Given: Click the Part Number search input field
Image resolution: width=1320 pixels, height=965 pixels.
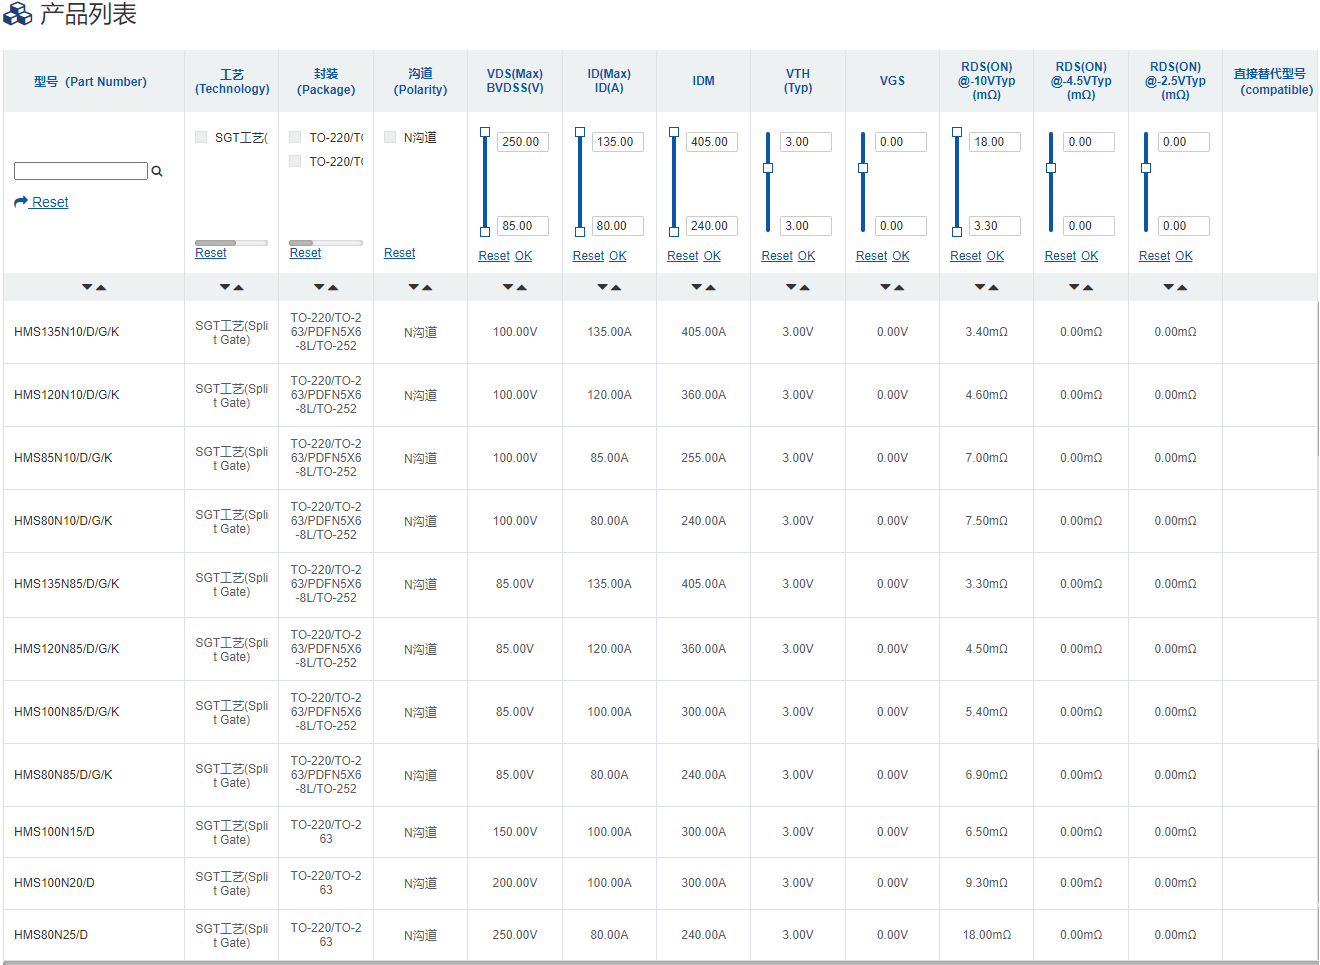Looking at the screenshot, I should (x=81, y=171).
